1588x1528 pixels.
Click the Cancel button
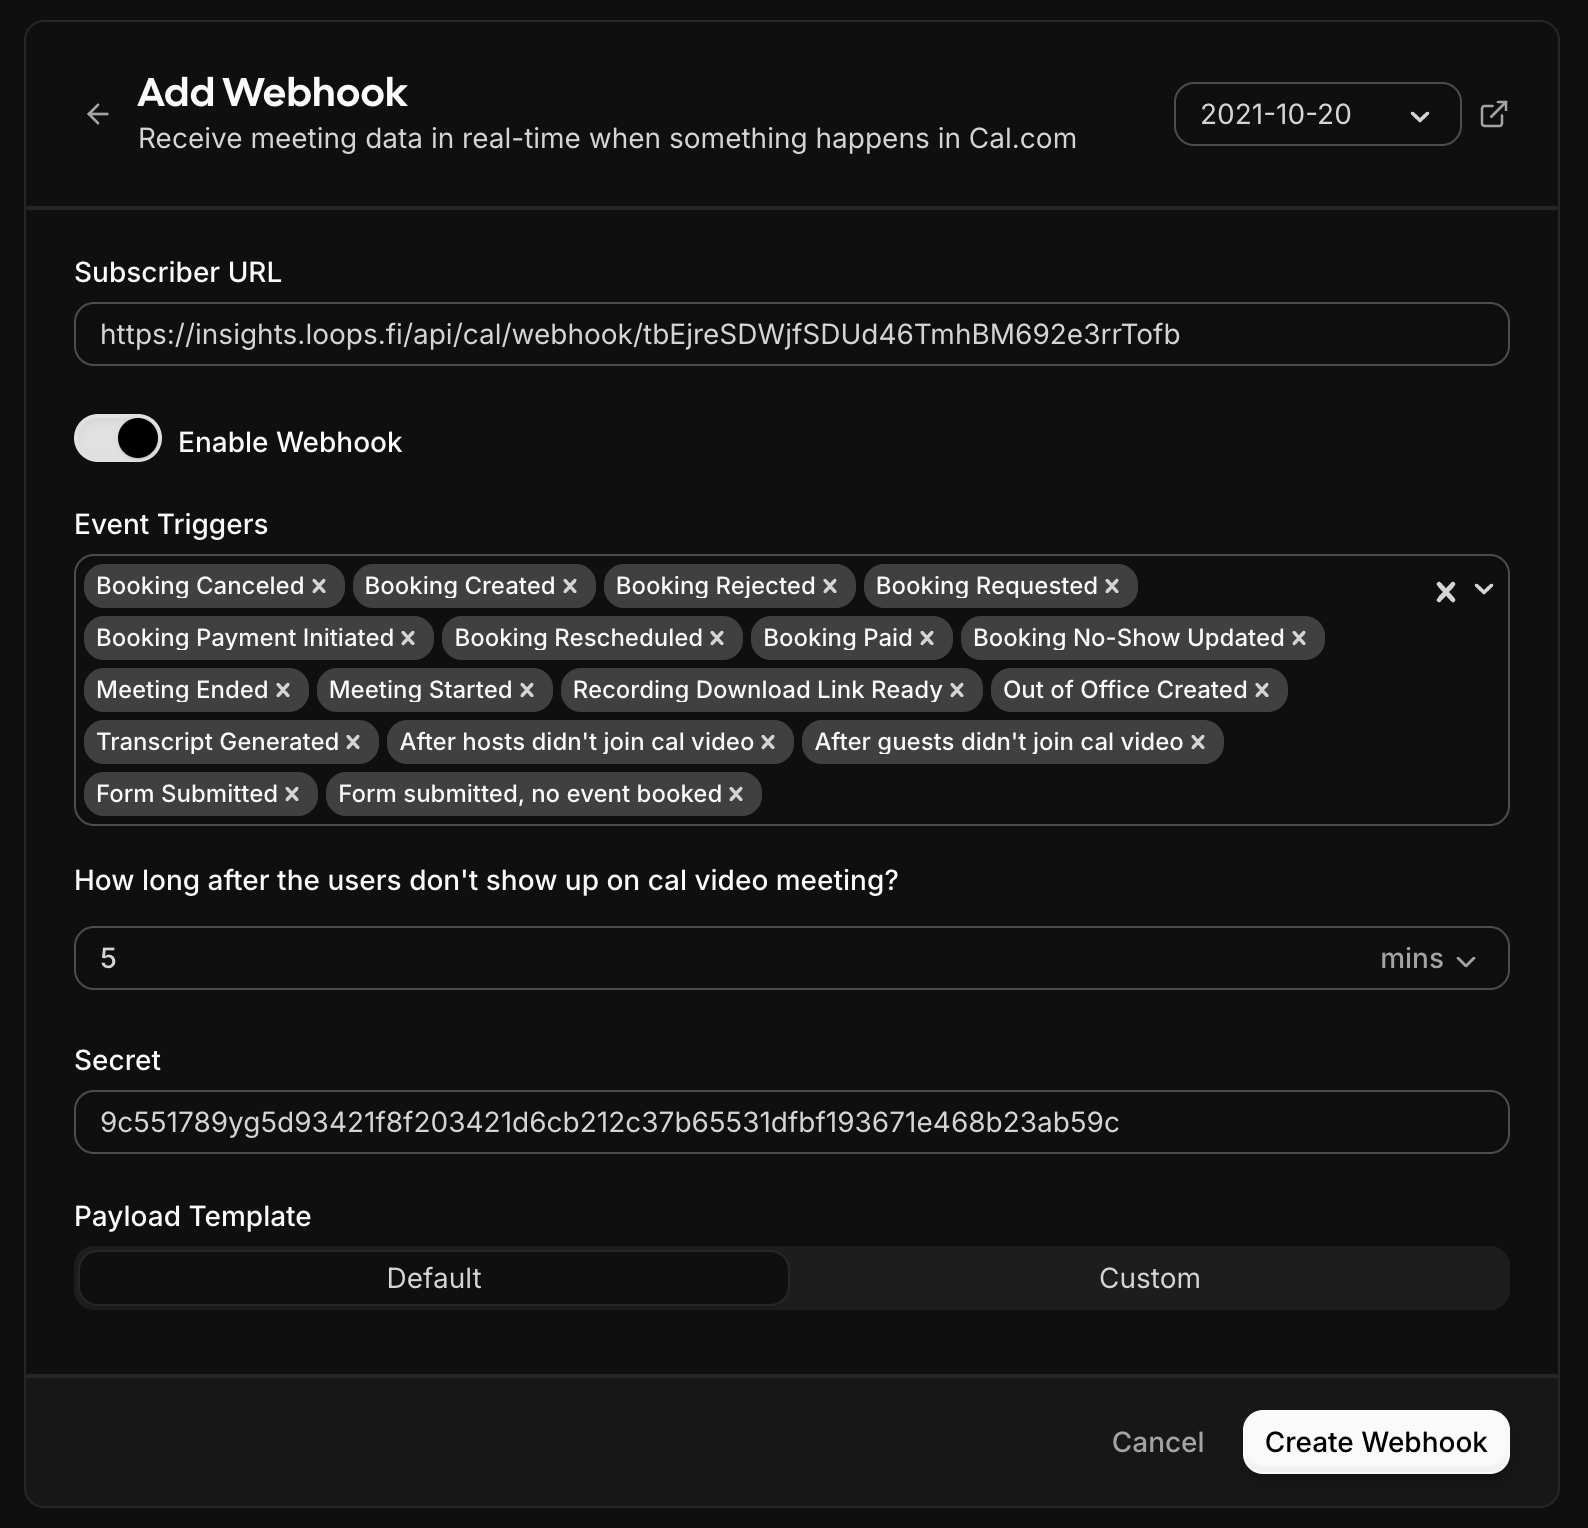coord(1156,1442)
